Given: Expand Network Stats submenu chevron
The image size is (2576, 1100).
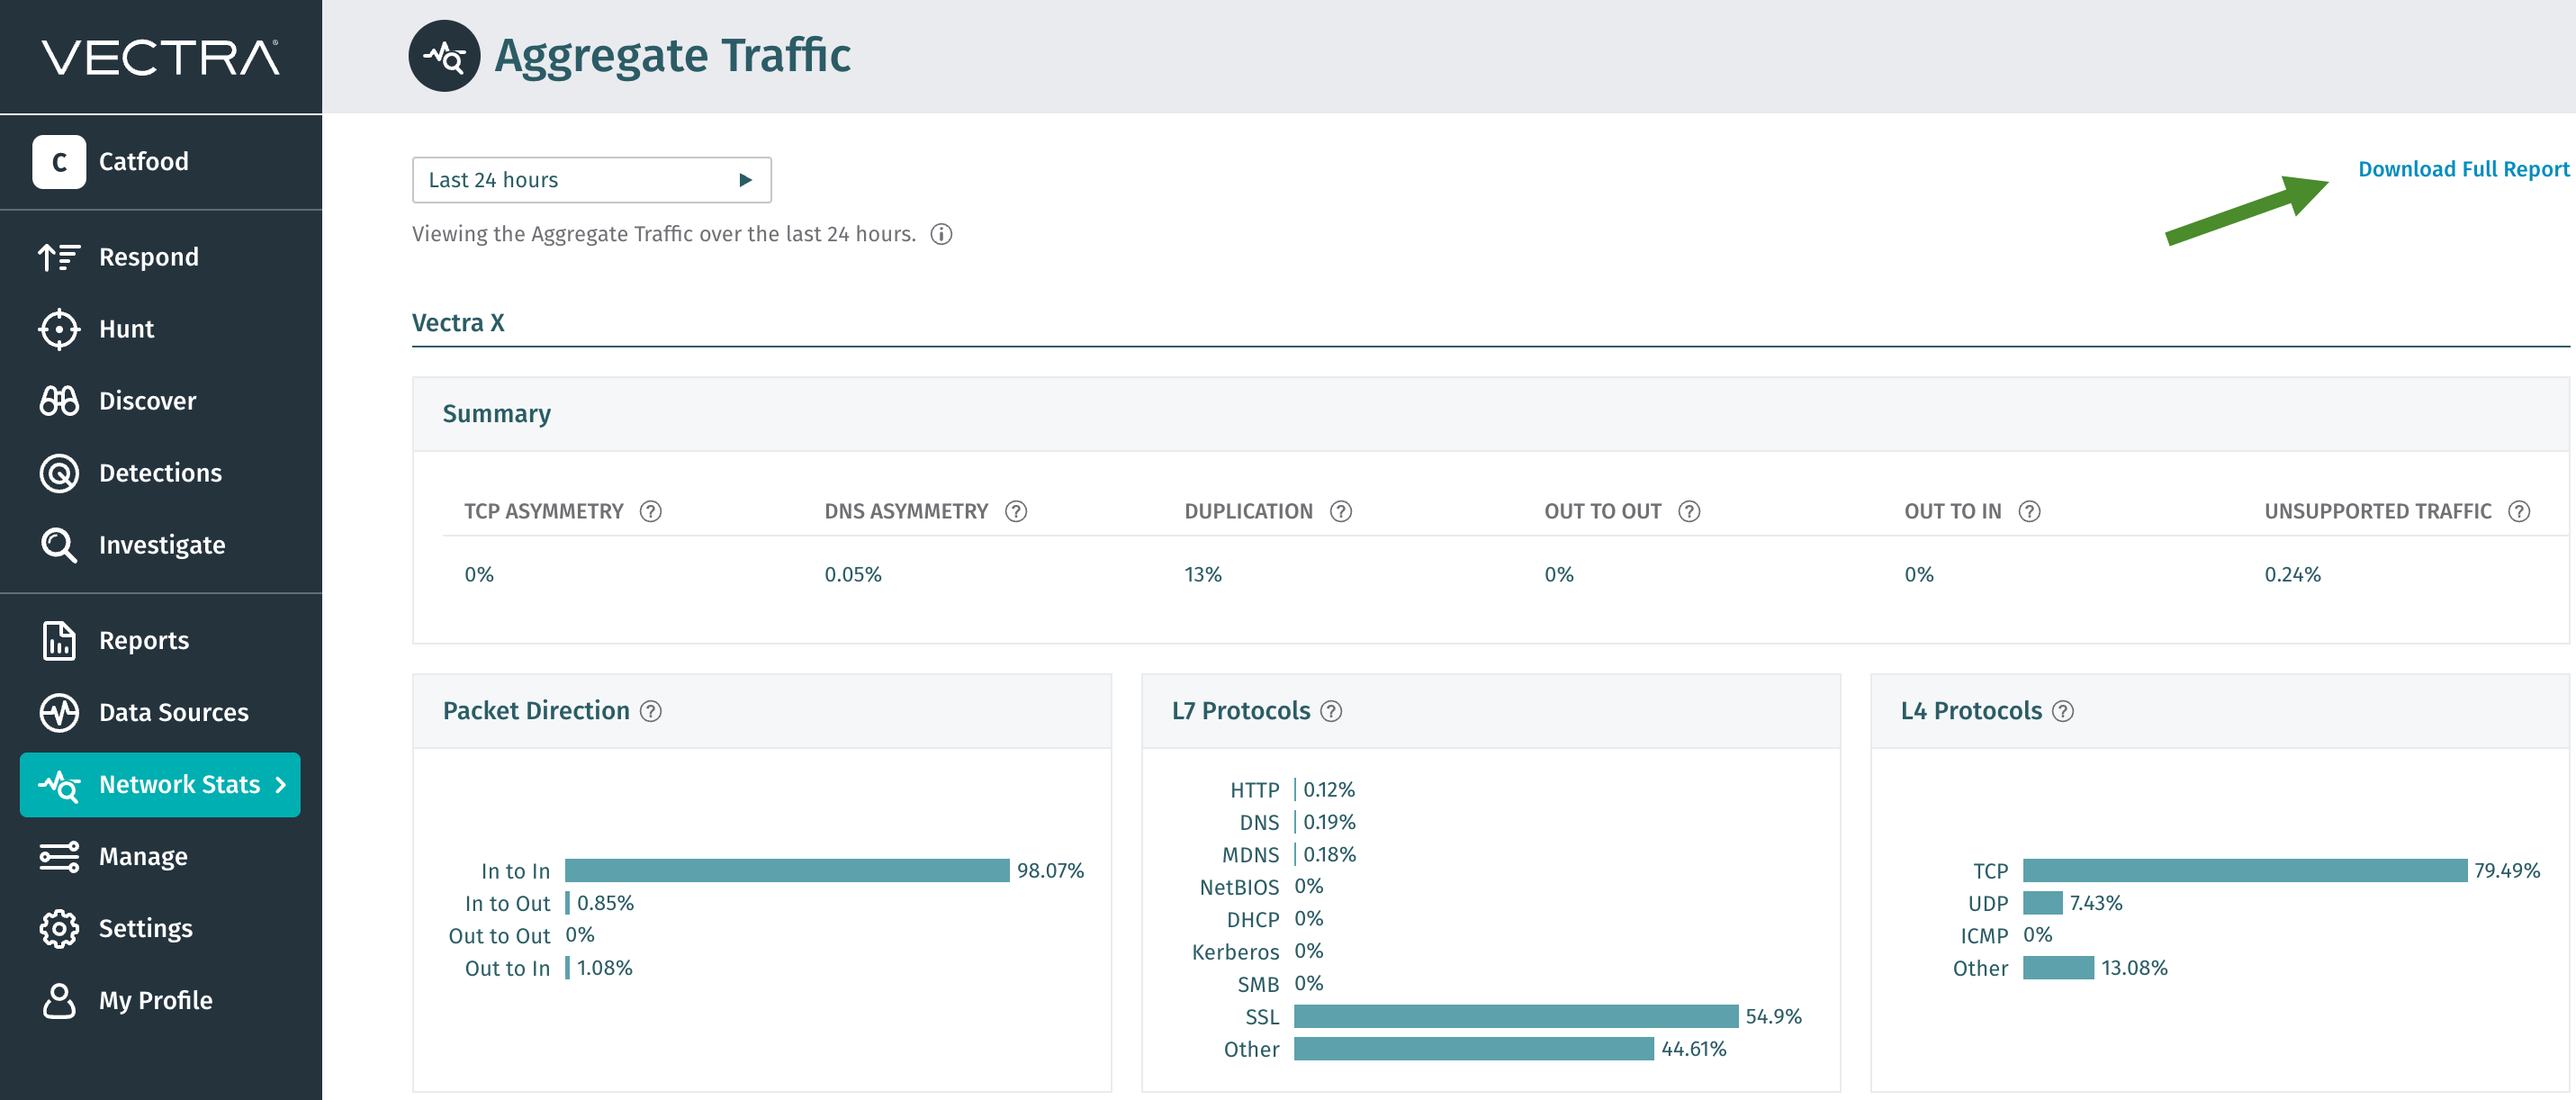Looking at the screenshot, I should point(281,785).
